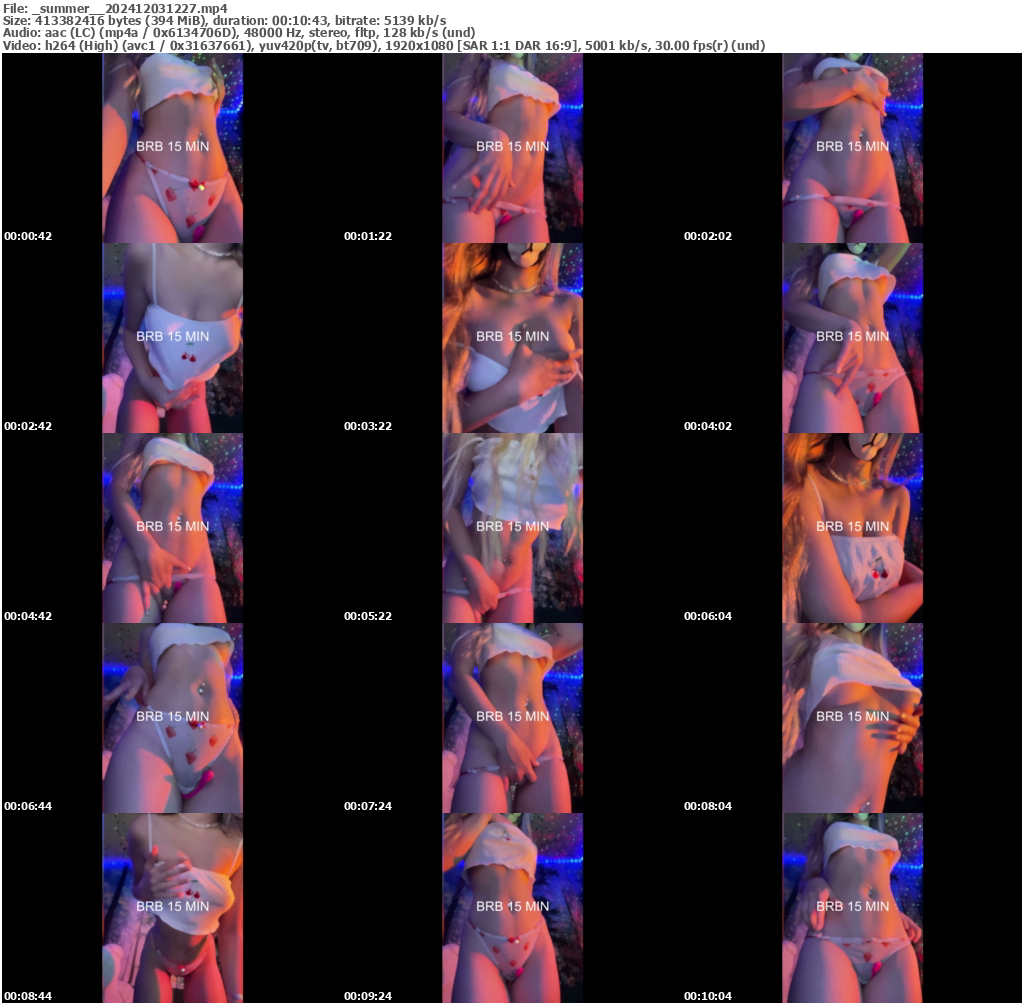
Task: Open the thumbnail at 00:08:04
Action: [852, 717]
